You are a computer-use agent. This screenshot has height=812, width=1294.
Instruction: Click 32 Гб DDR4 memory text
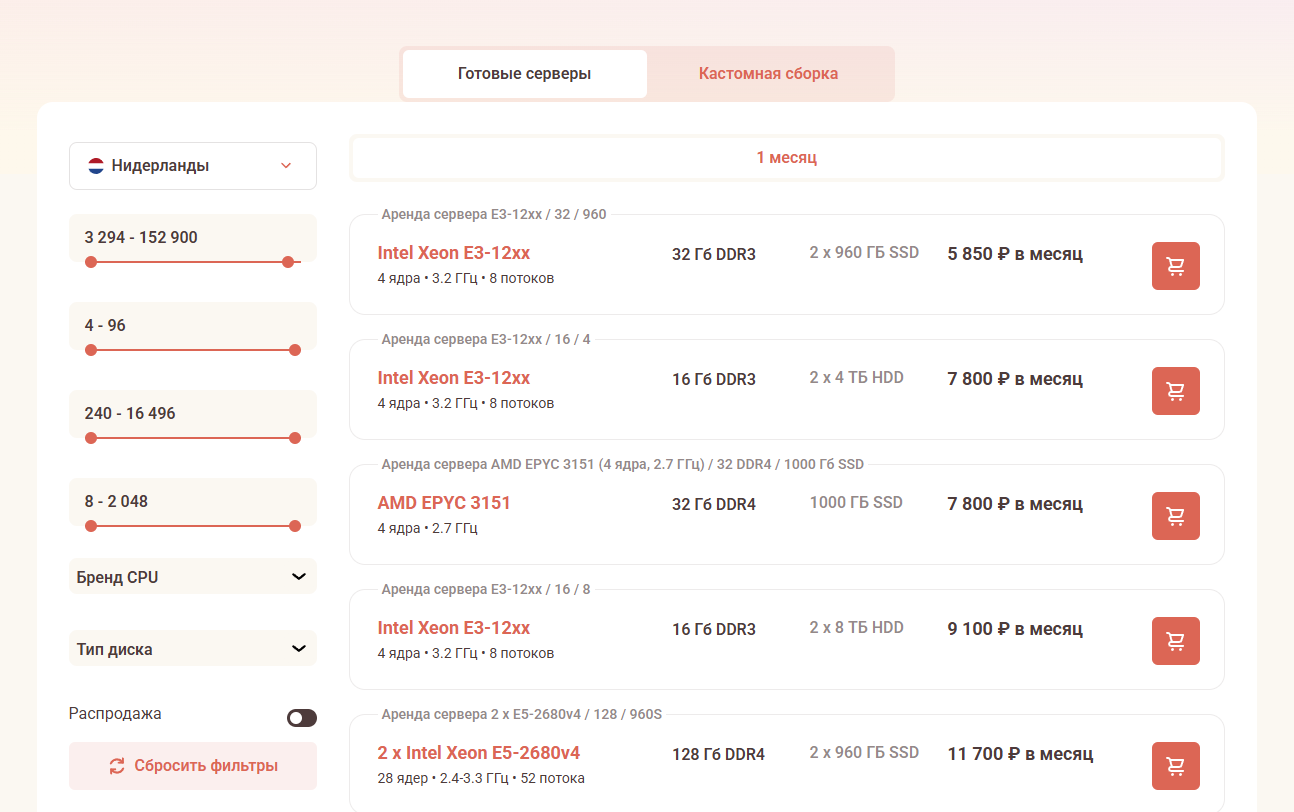coord(714,504)
